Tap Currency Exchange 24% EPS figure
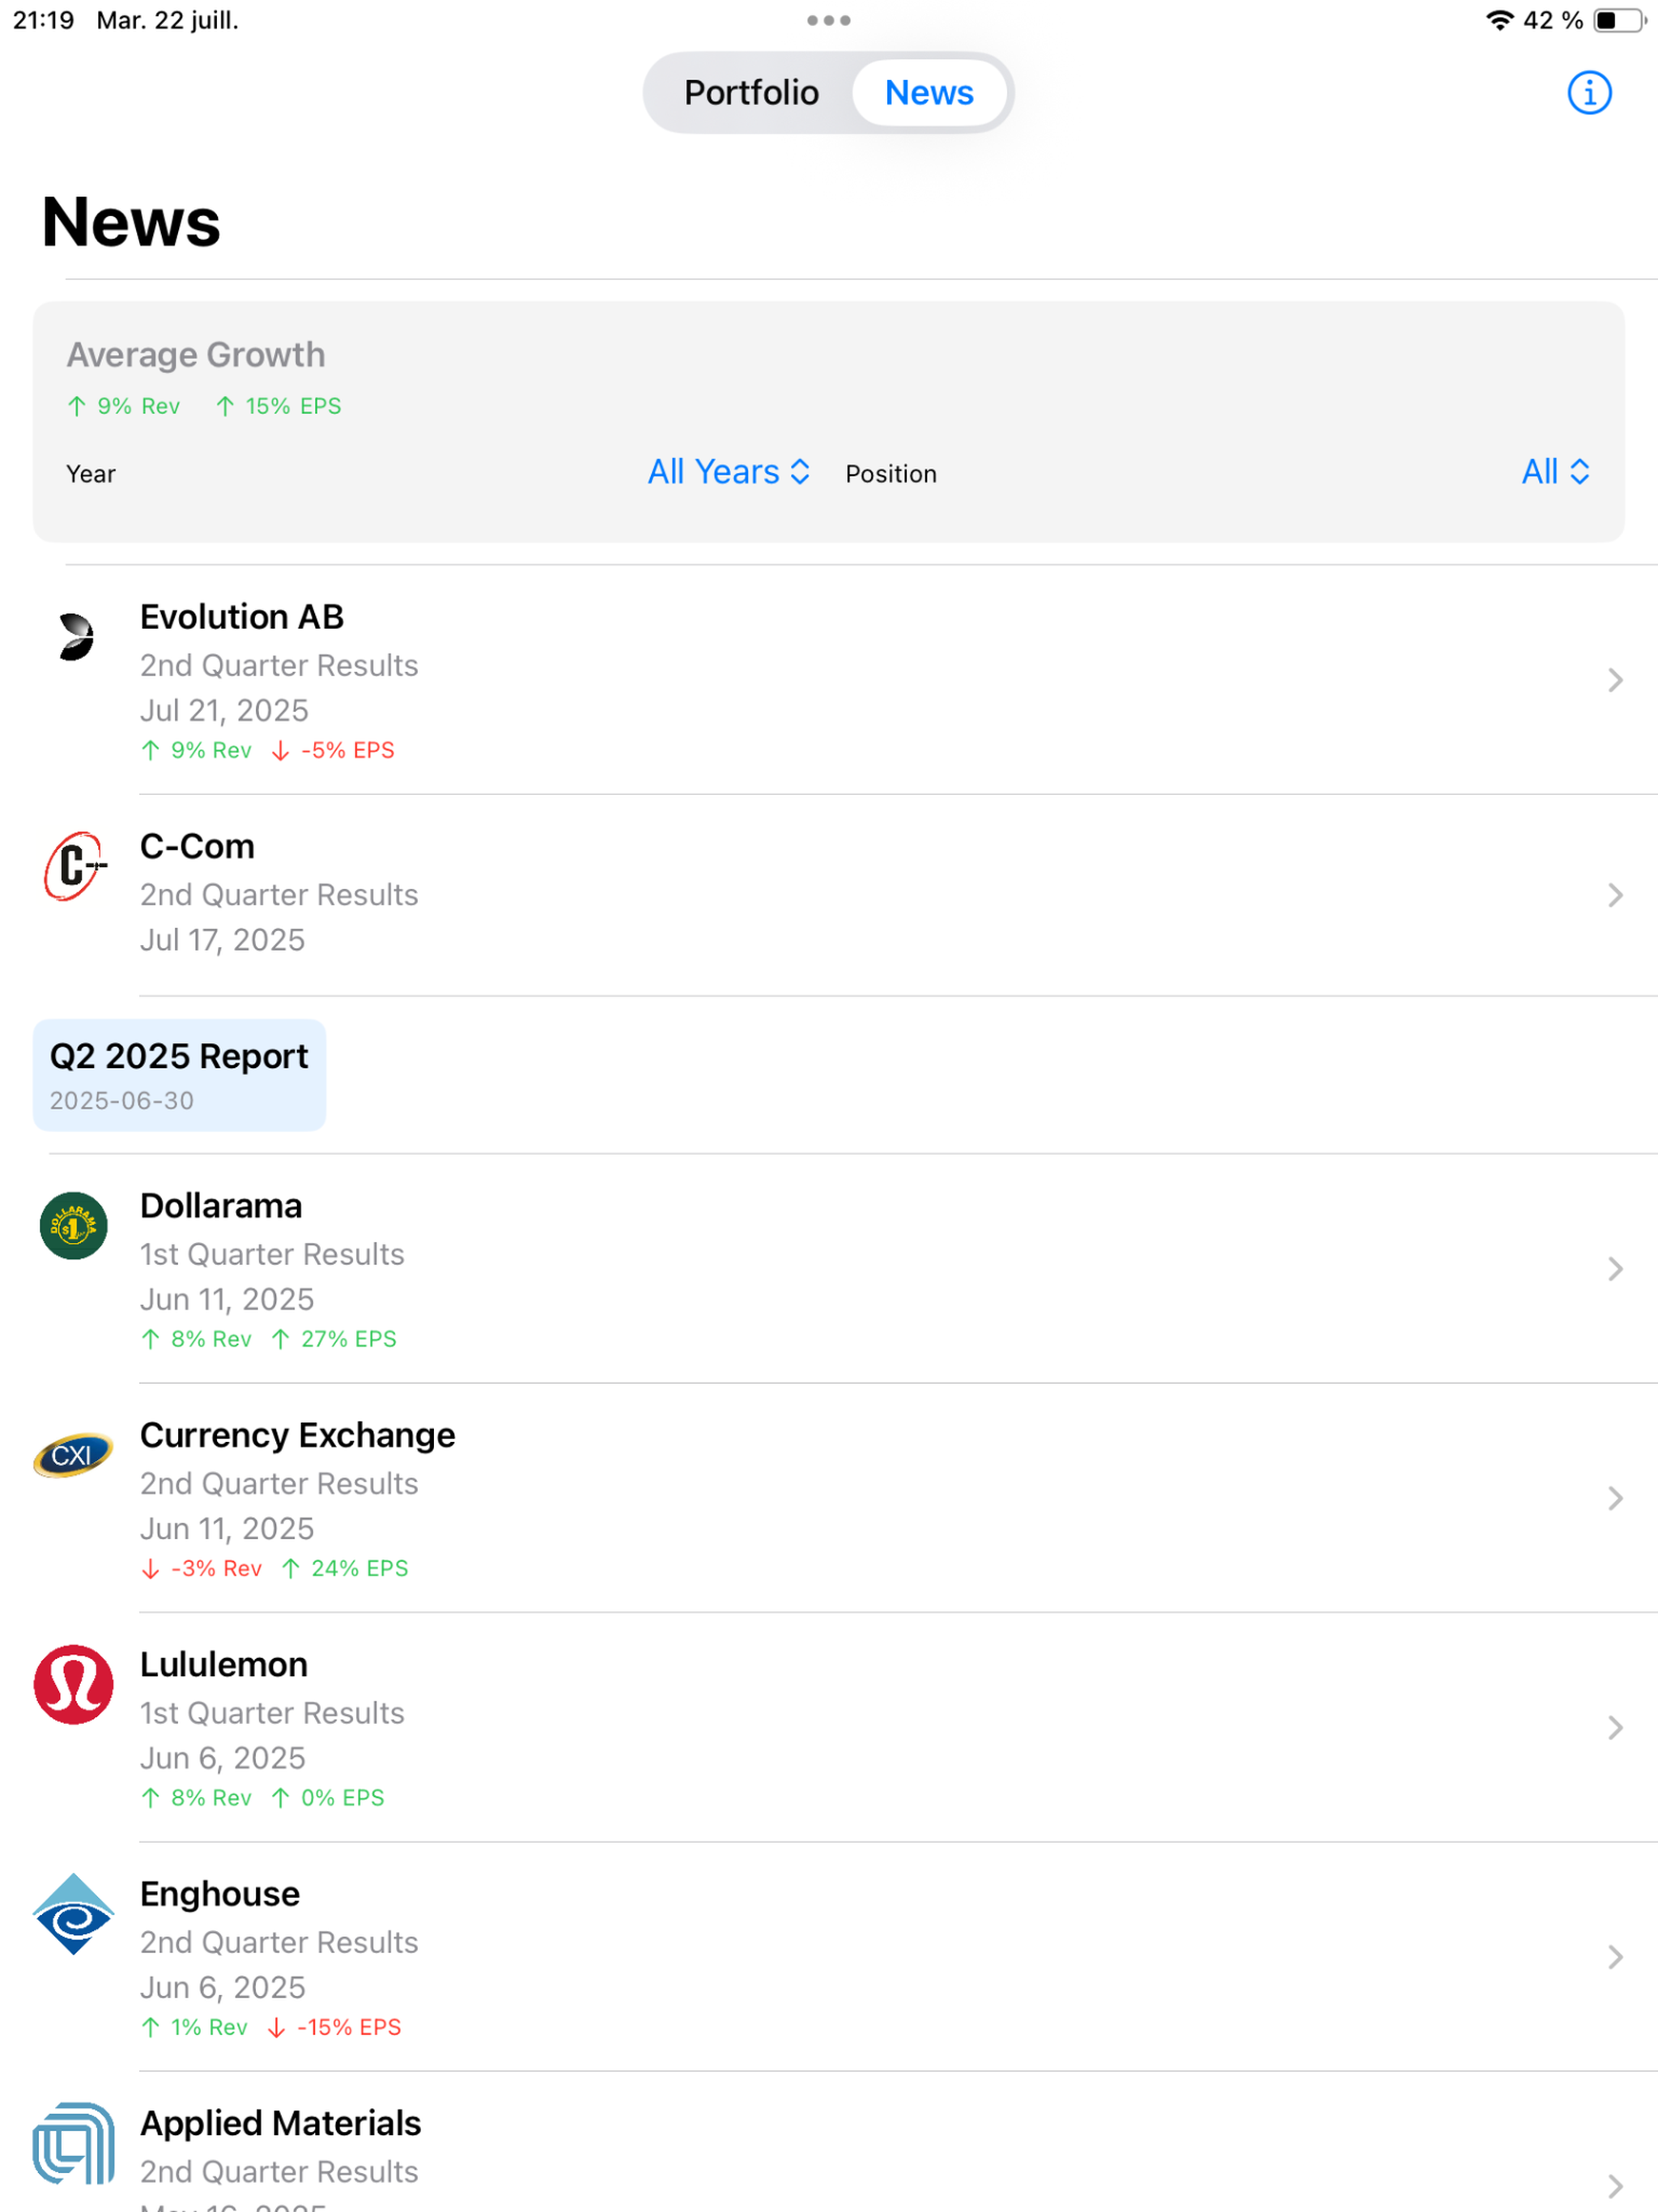The width and height of the screenshot is (1658, 2212). (345, 1569)
